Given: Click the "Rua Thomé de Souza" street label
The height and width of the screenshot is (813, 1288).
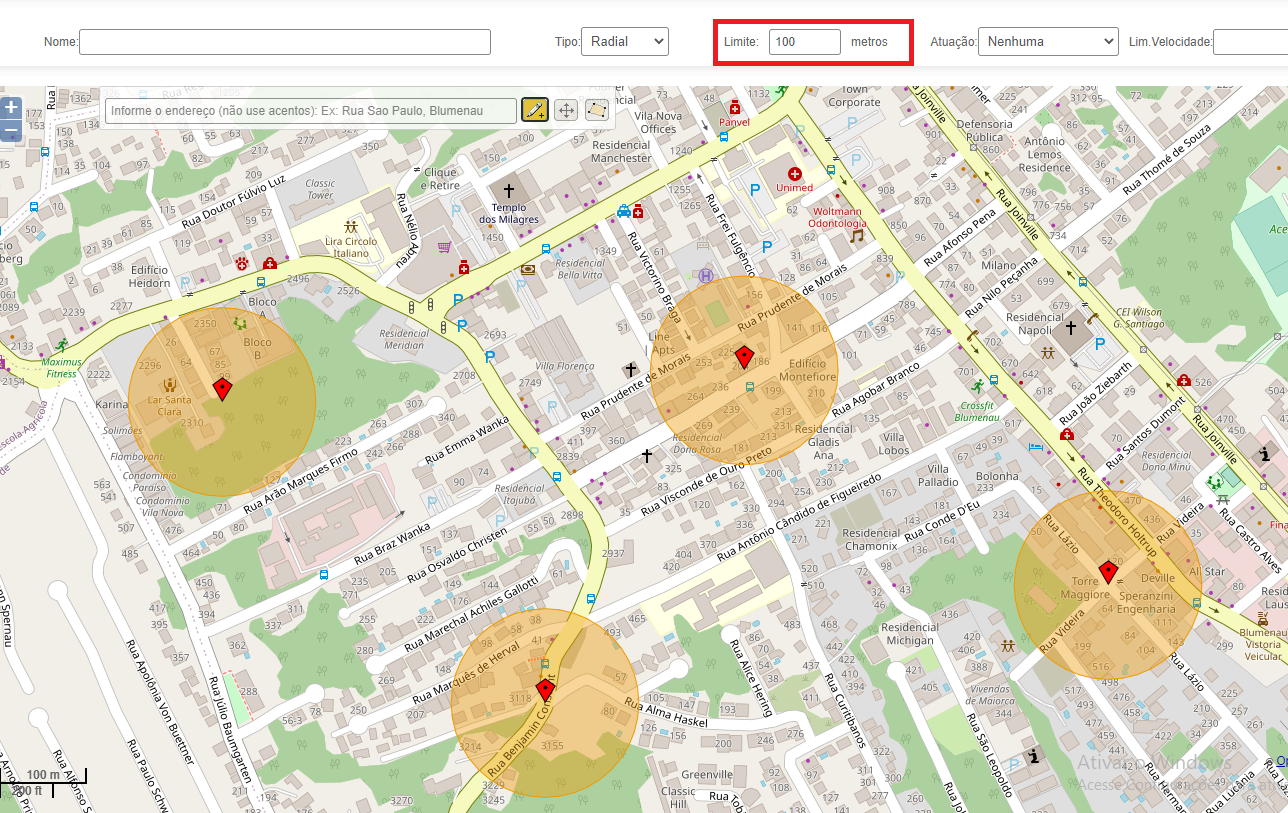Looking at the screenshot, I should tap(1167, 160).
